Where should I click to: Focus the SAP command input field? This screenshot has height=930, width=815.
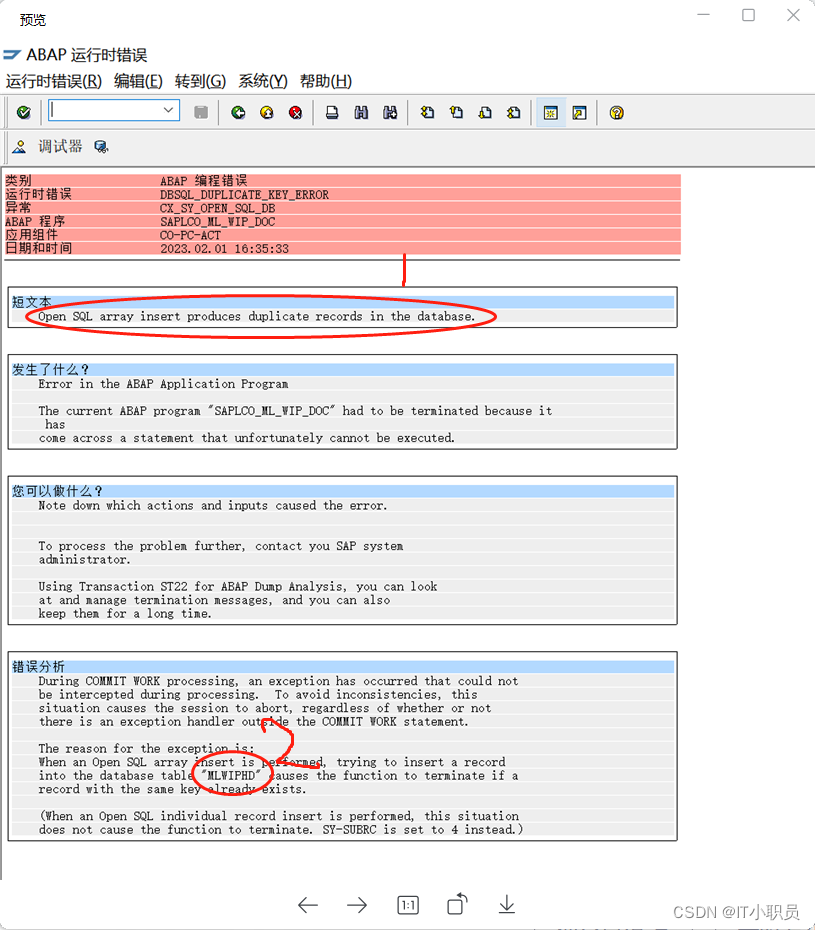114,110
